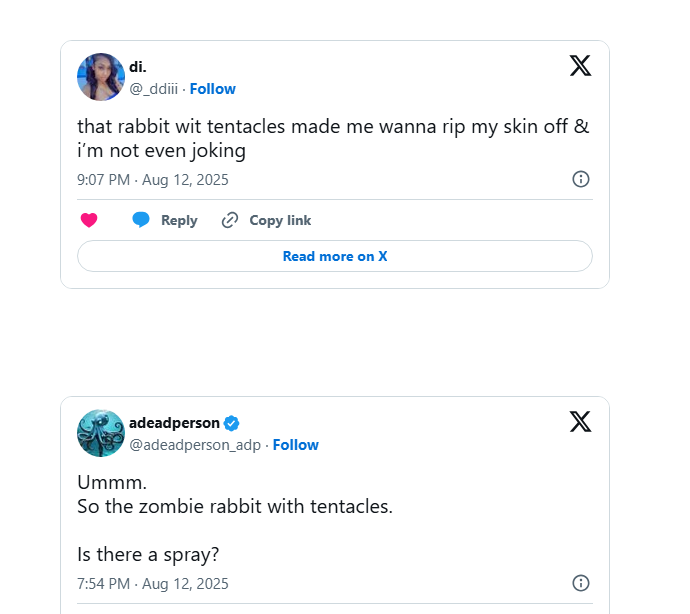The width and height of the screenshot is (690, 614).
Task: Open the 7:54 PM Aug 12 timestamp
Action: pyautogui.click(x=152, y=583)
